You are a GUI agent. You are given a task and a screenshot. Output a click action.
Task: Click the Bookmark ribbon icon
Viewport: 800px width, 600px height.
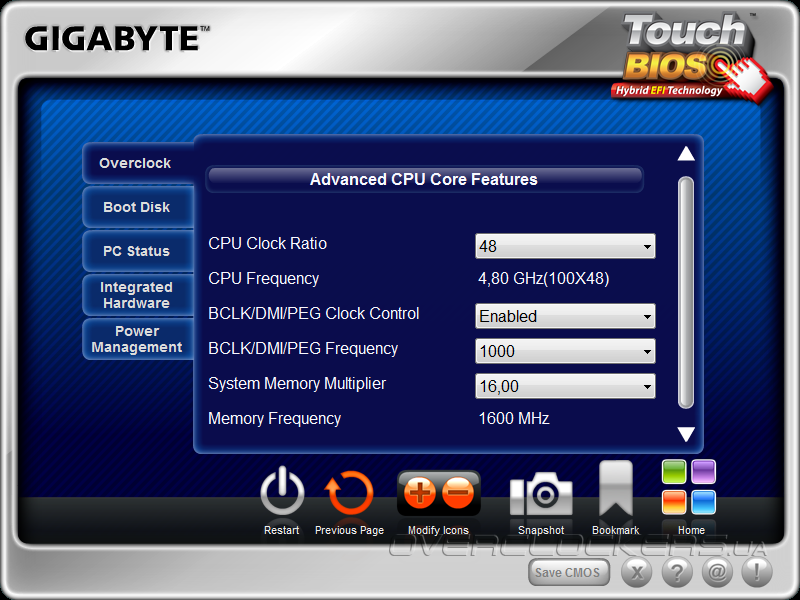(615, 489)
